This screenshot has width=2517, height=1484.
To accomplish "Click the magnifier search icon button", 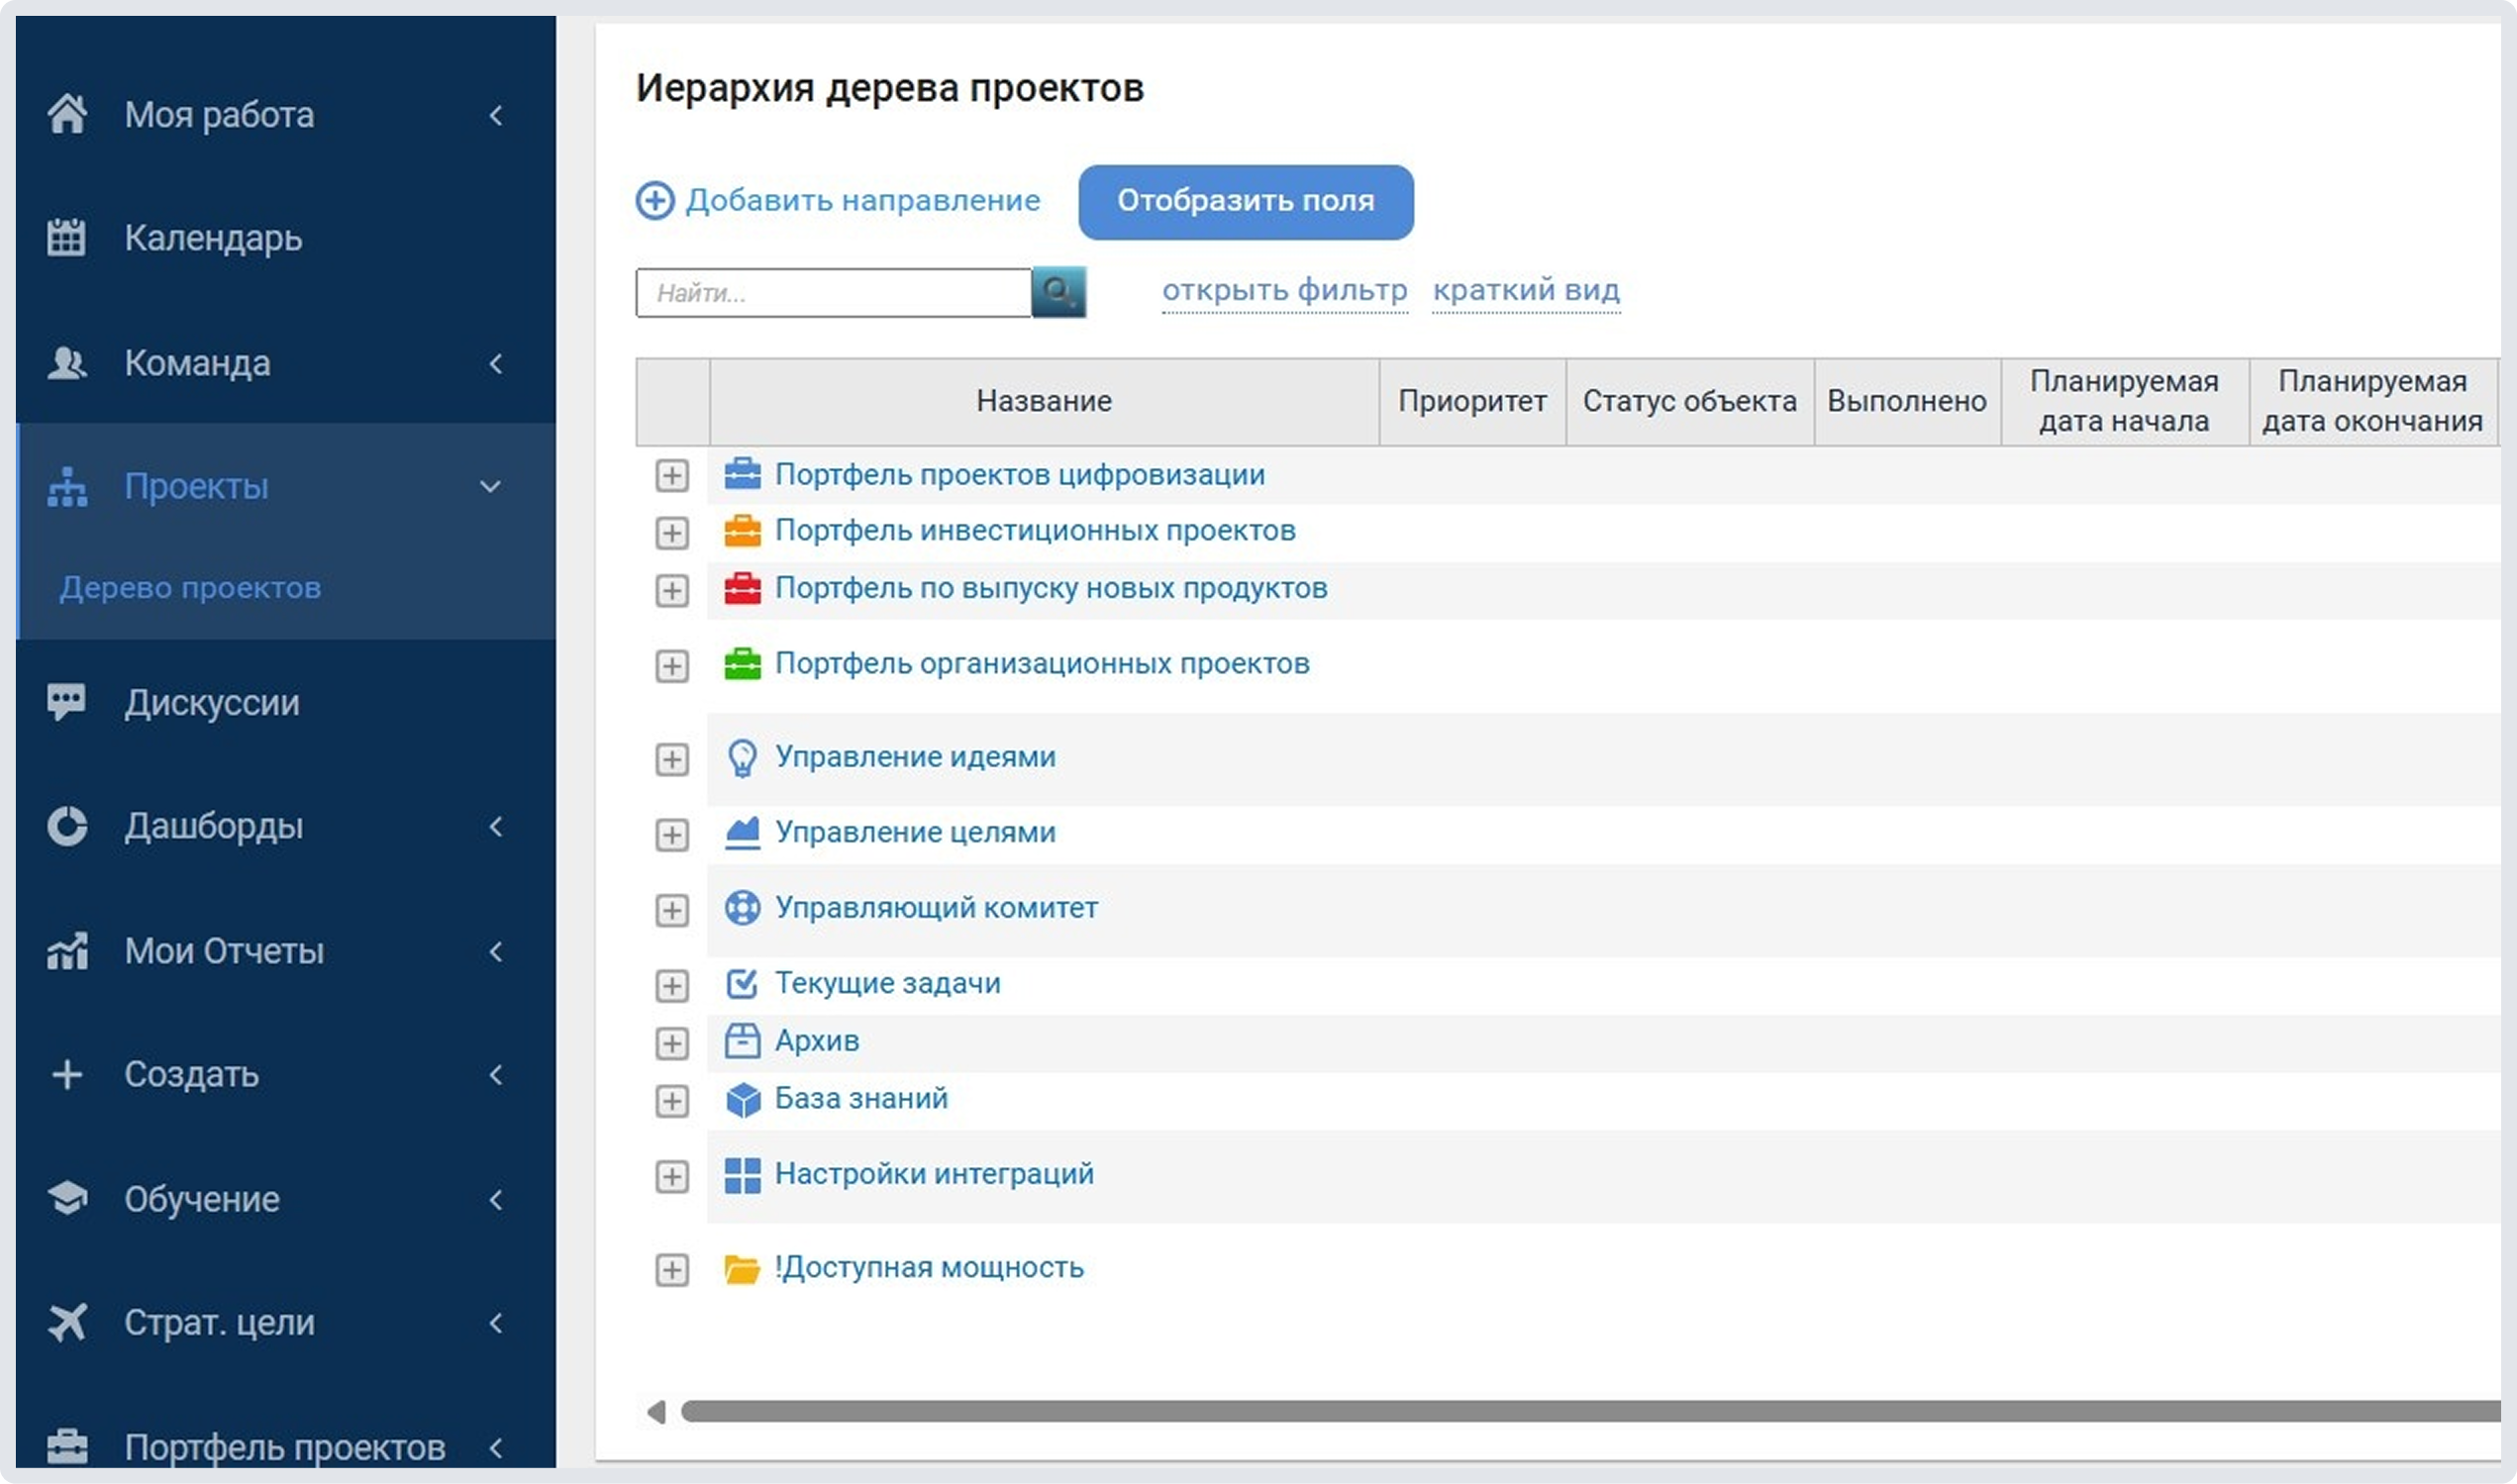I will (1058, 292).
